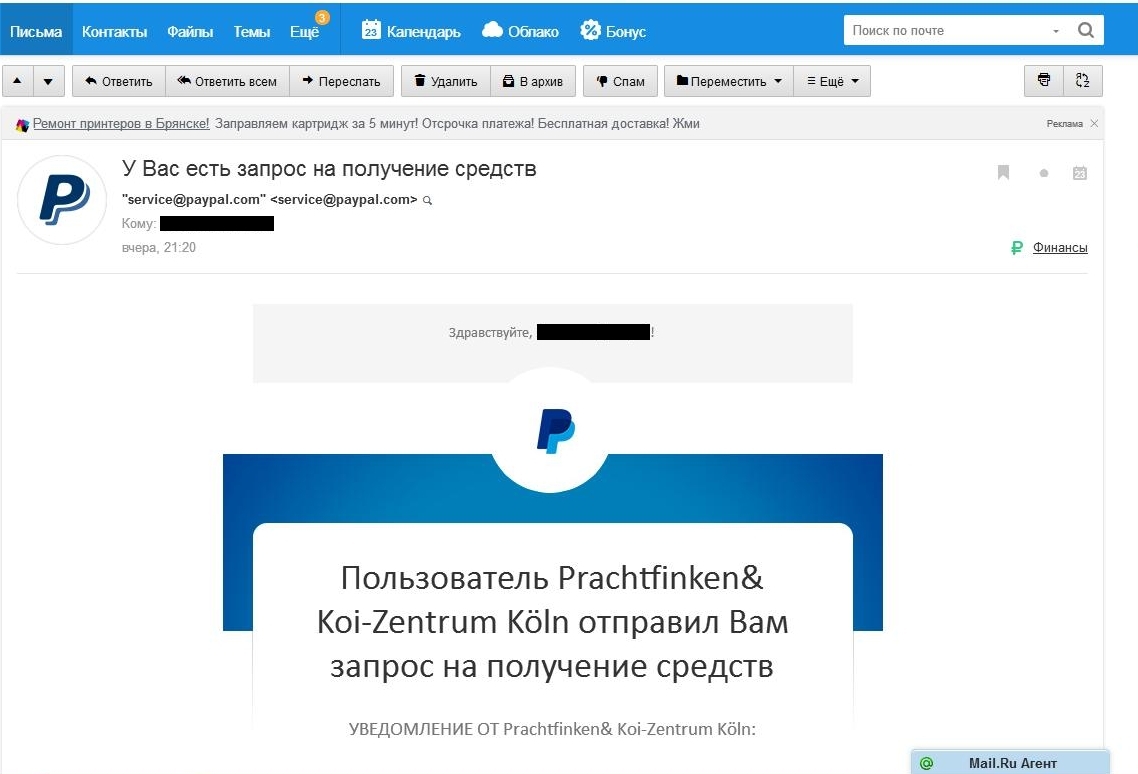Viewport: 1138px width, 774px height.
Task: Toggle the unread dot marker
Action: tap(1044, 173)
